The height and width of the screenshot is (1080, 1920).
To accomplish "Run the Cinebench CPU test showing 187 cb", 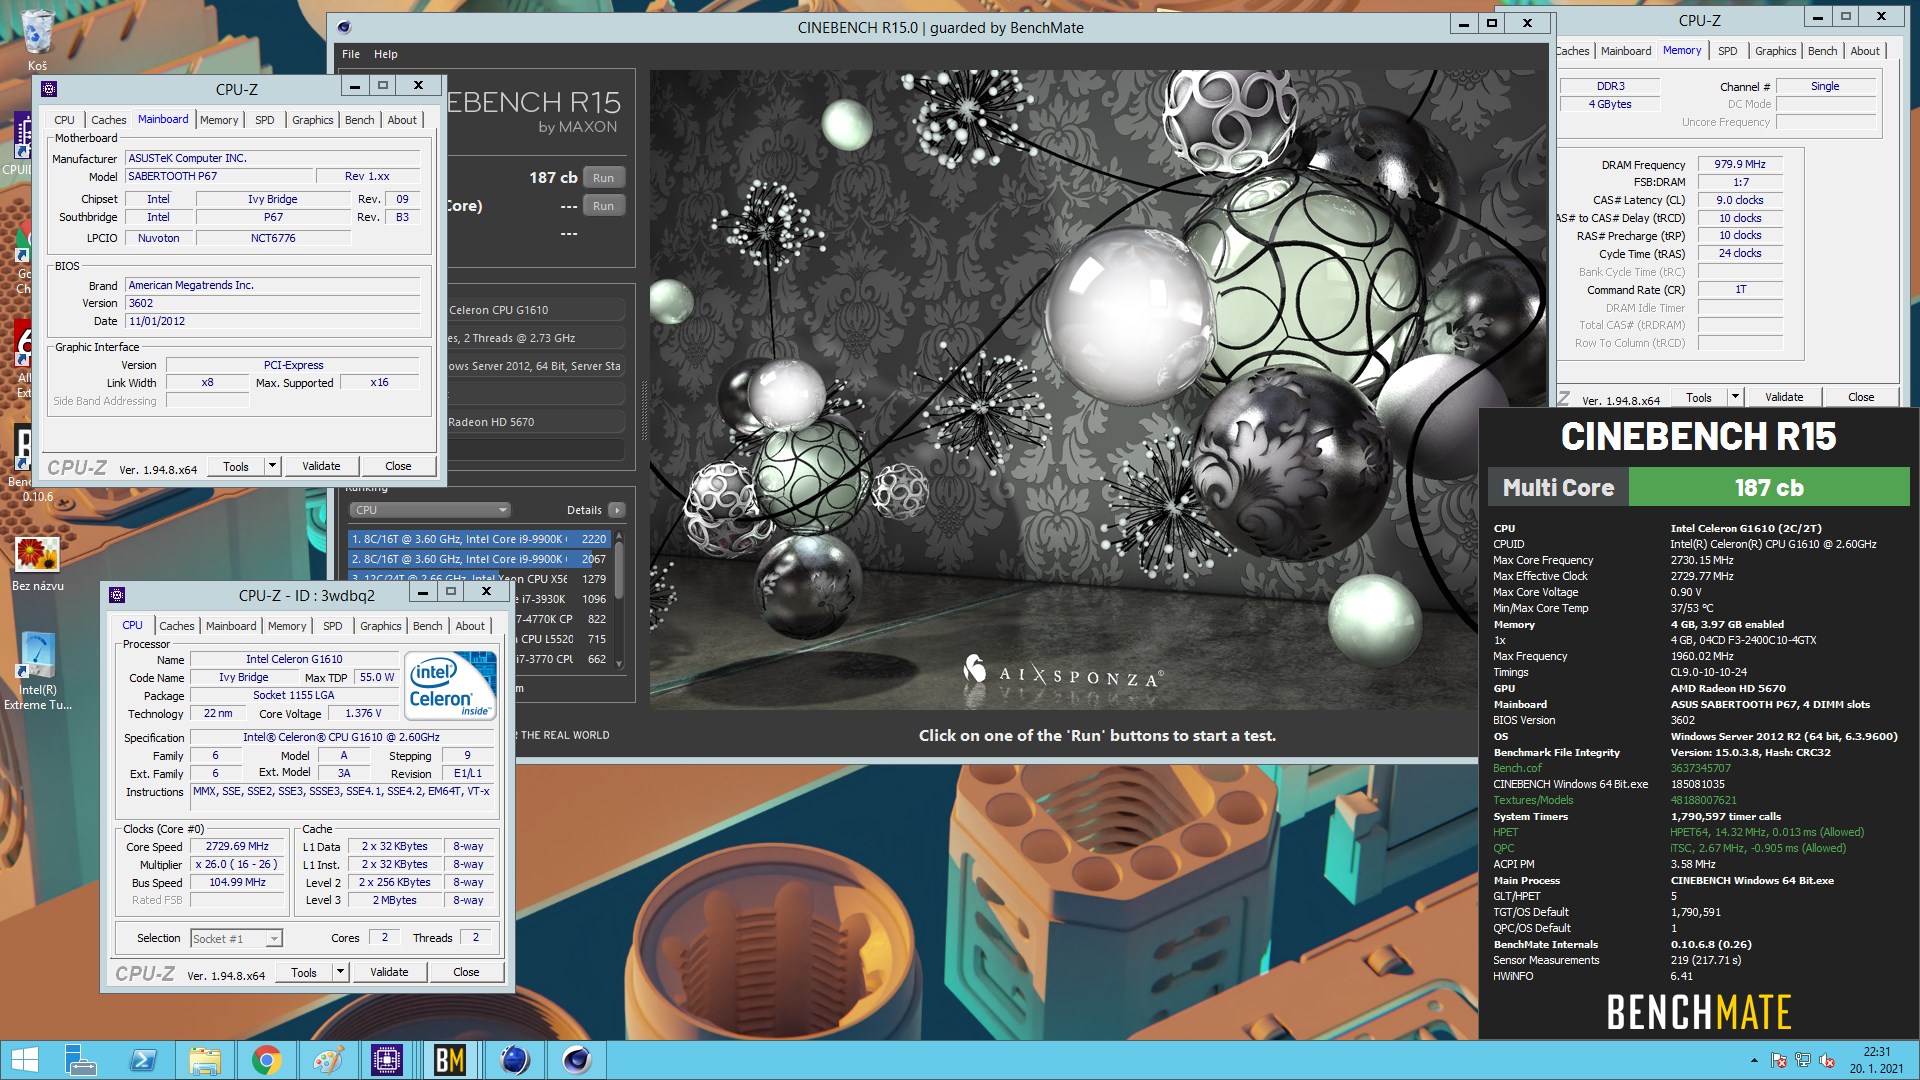I will [603, 178].
